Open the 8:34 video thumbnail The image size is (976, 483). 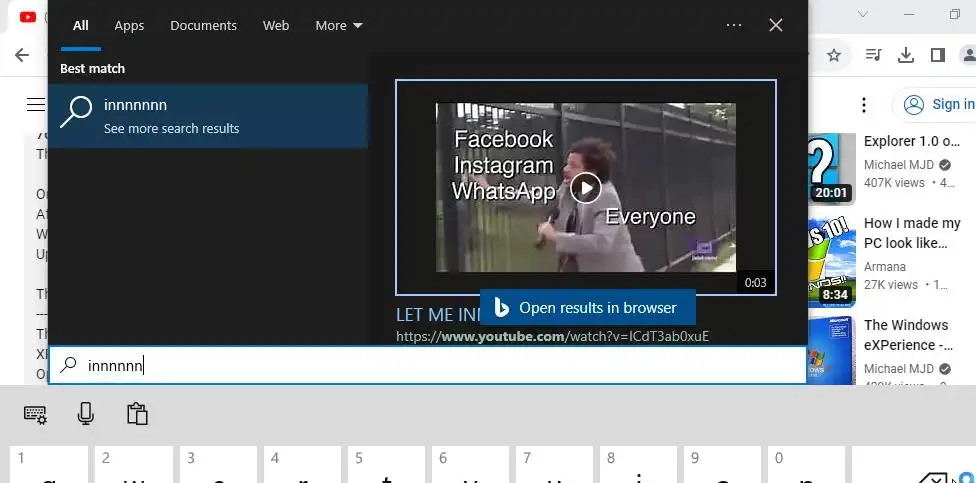[x=832, y=263]
